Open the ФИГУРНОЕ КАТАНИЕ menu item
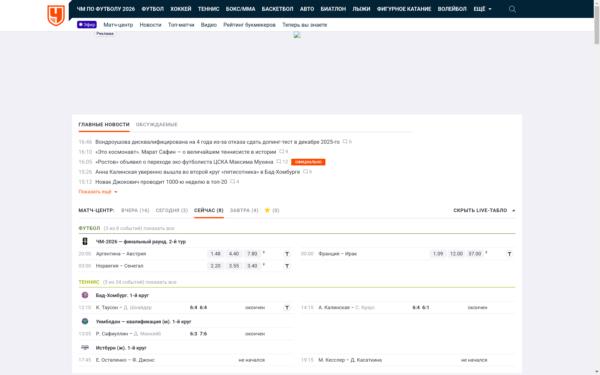 coord(404,9)
